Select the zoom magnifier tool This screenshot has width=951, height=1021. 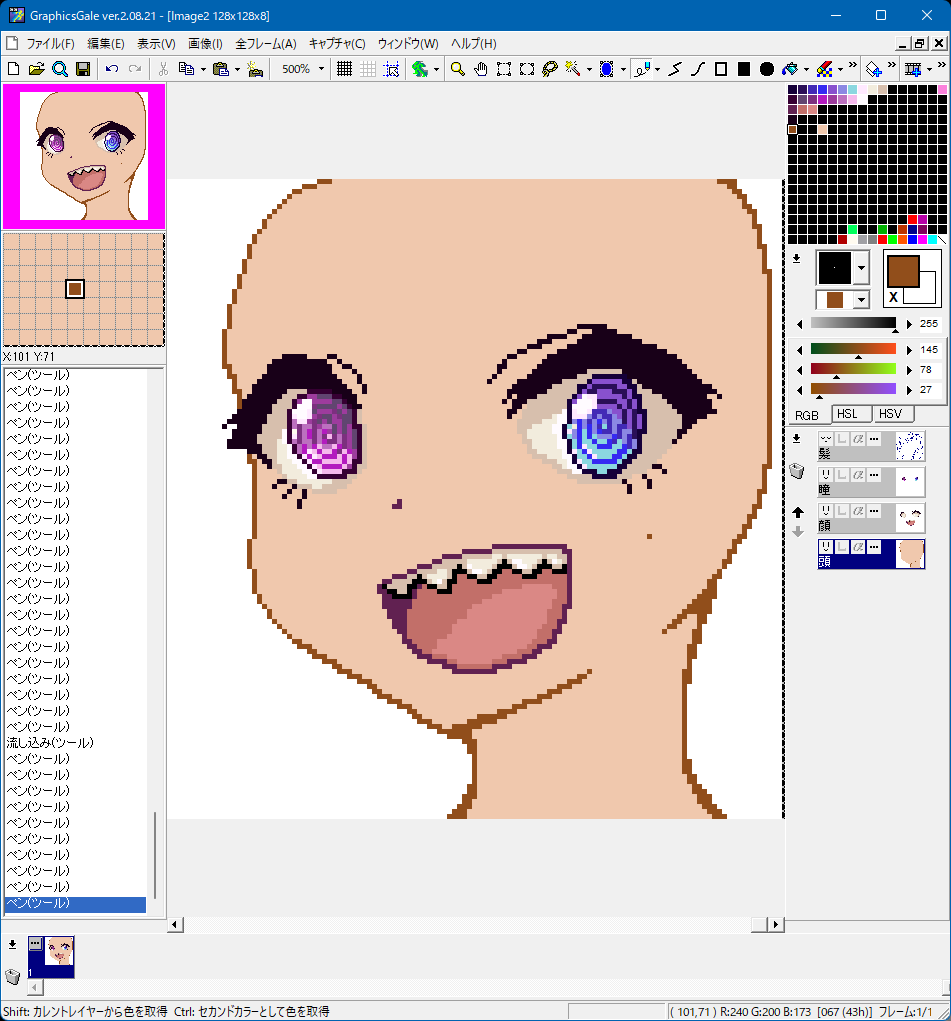tap(458, 69)
